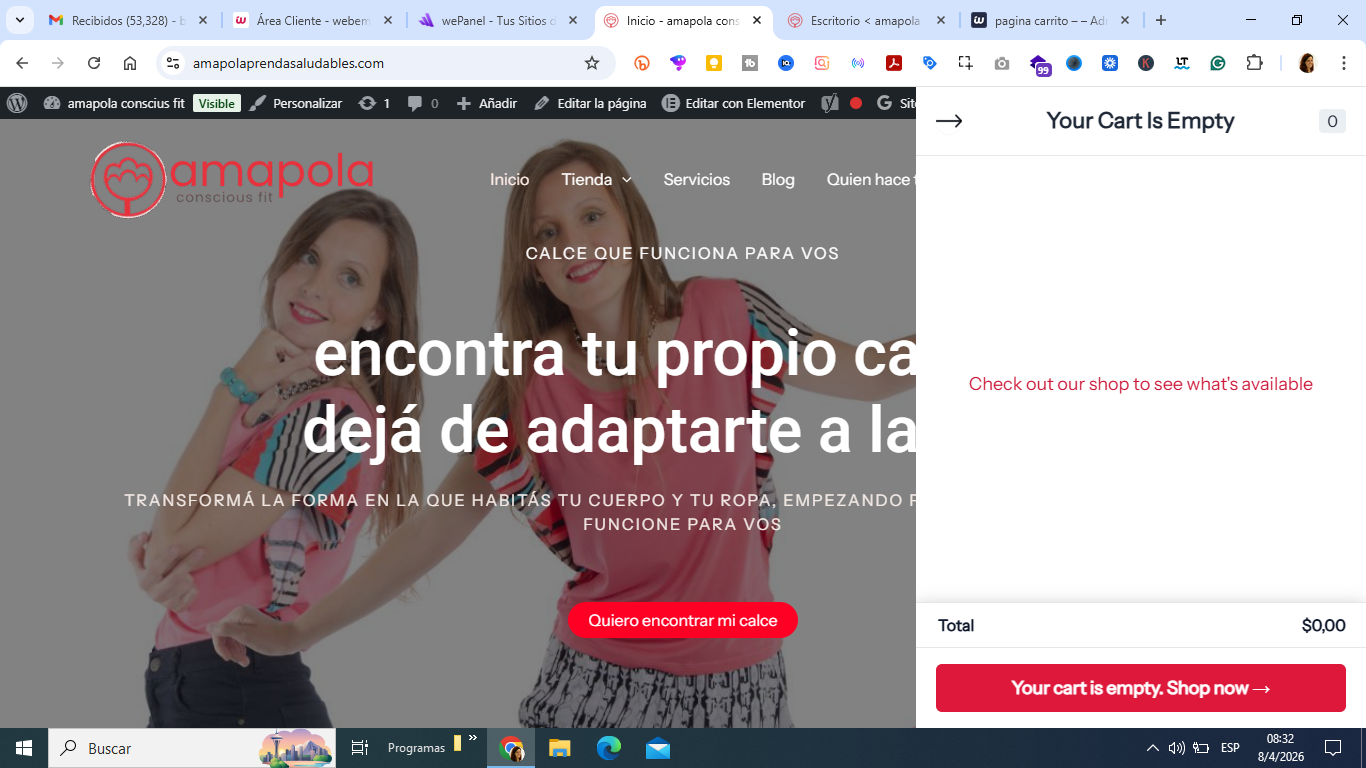Open the Grammarly extension icon
The width and height of the screenshot is (1366, 768).
pos(1218,63)
